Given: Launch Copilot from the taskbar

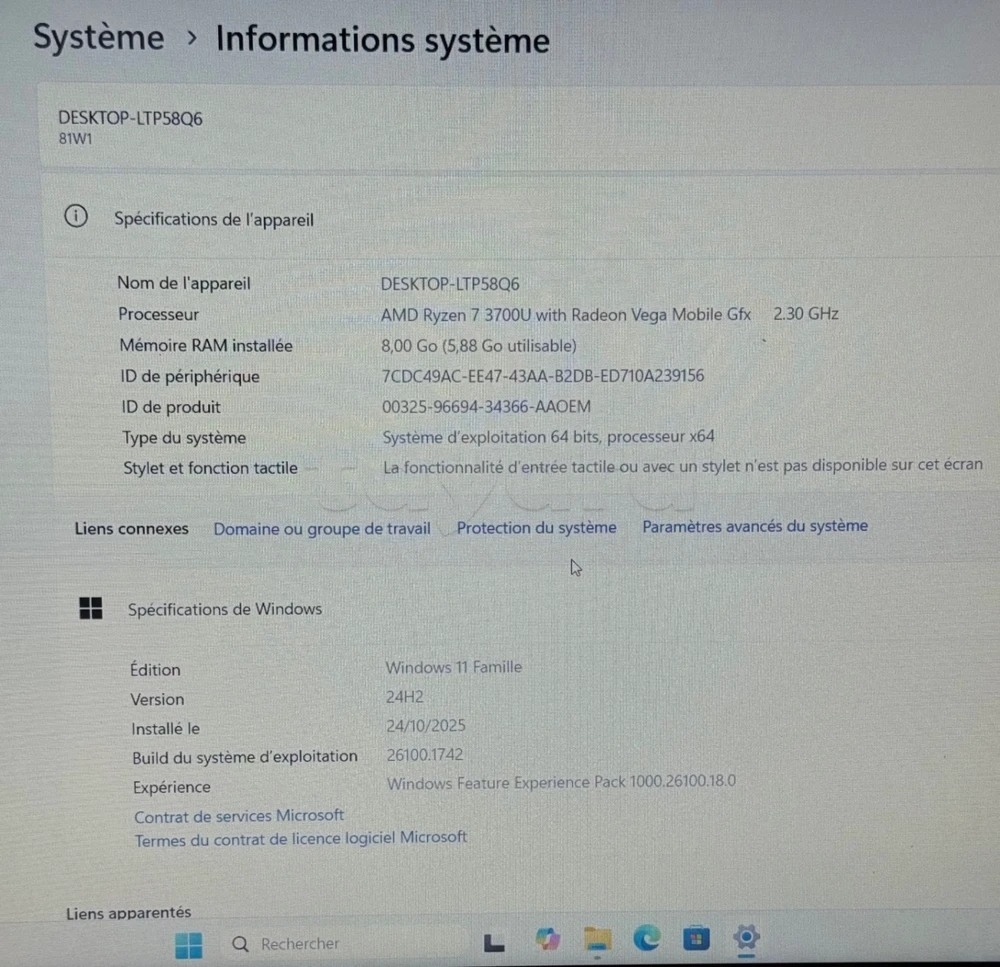Looking at the screenshot, I should (x=547, y=939).
